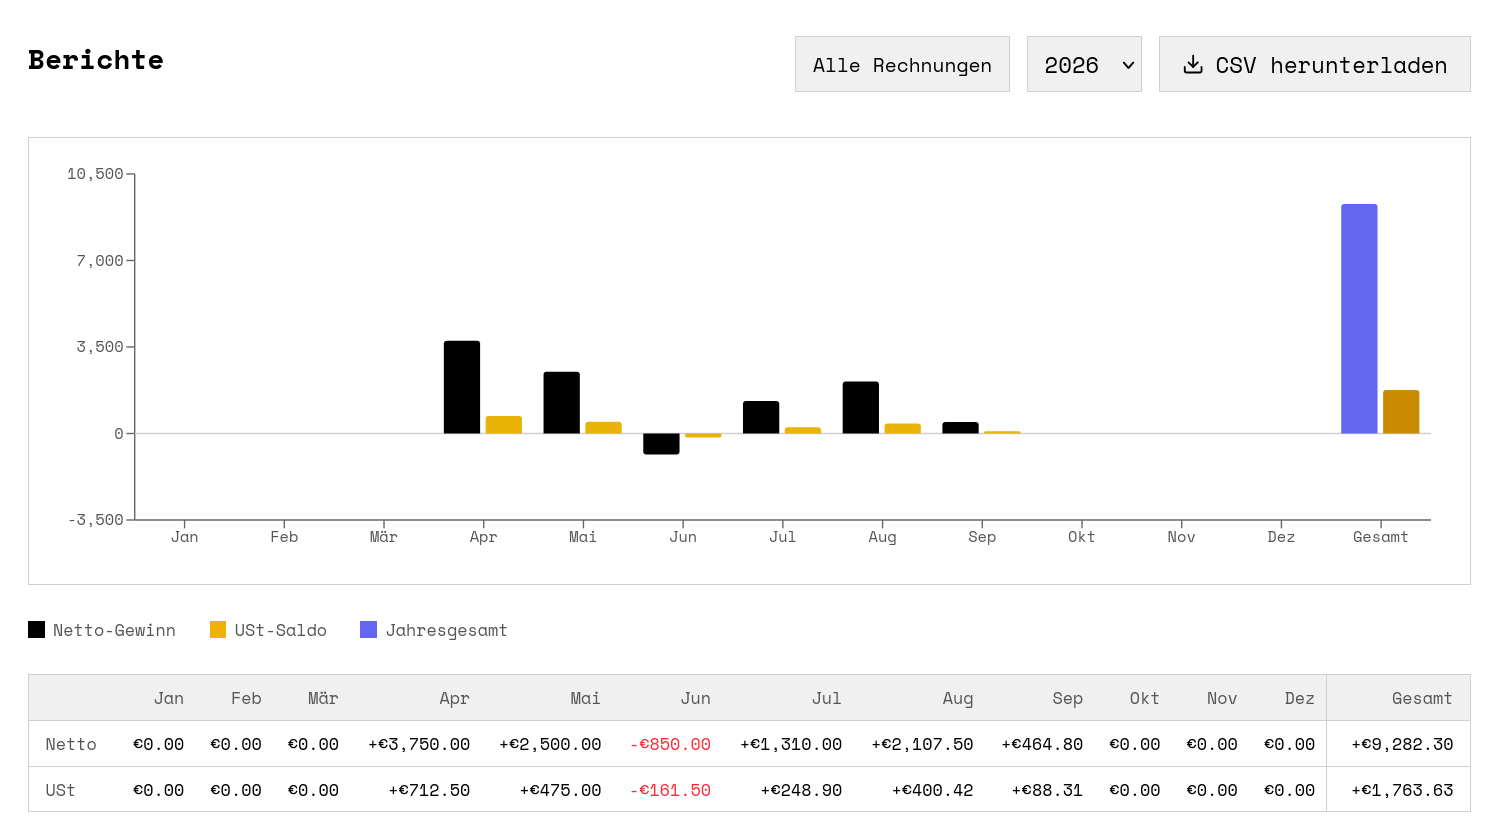The width and height of the screenshot is (1495, 833).
Task: Click the dark orange Gesamt USt bar
Action: click(x=1401, y=412)
